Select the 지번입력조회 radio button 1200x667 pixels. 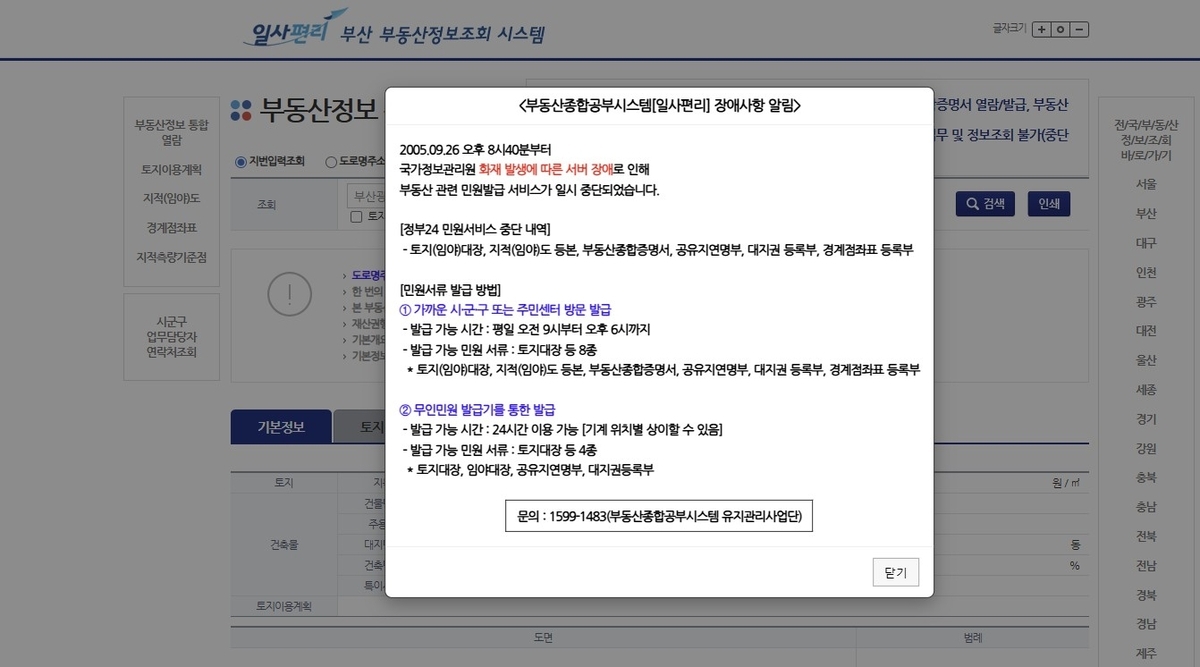tap(240, 162)
